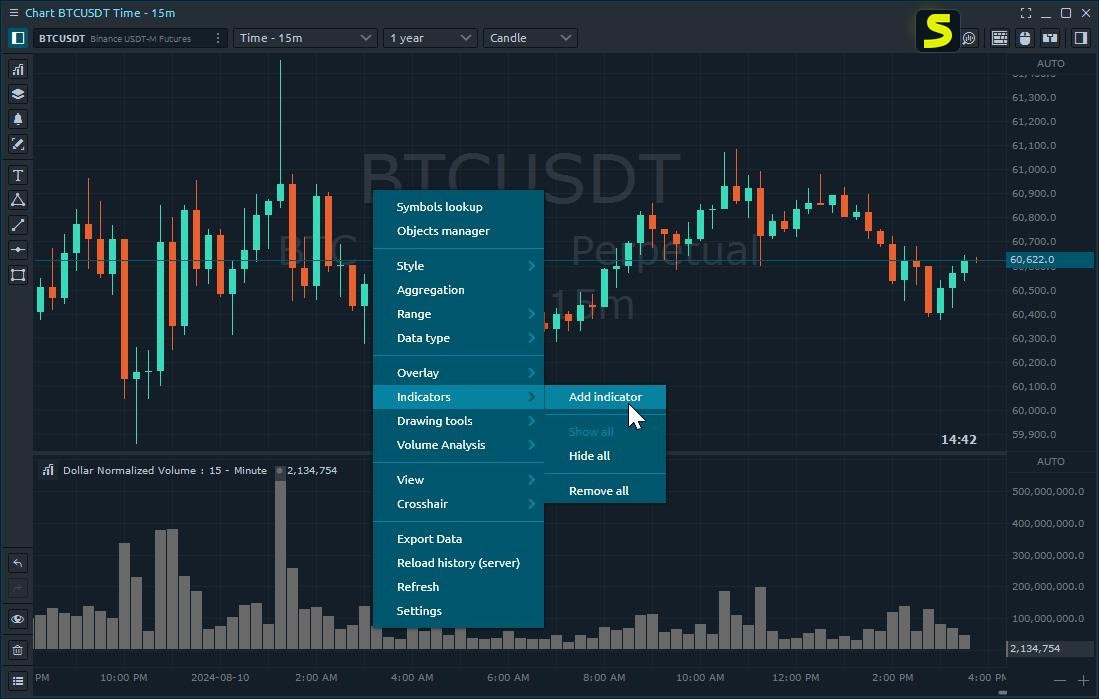Open the list icon at bottom left

coord(18,681)
